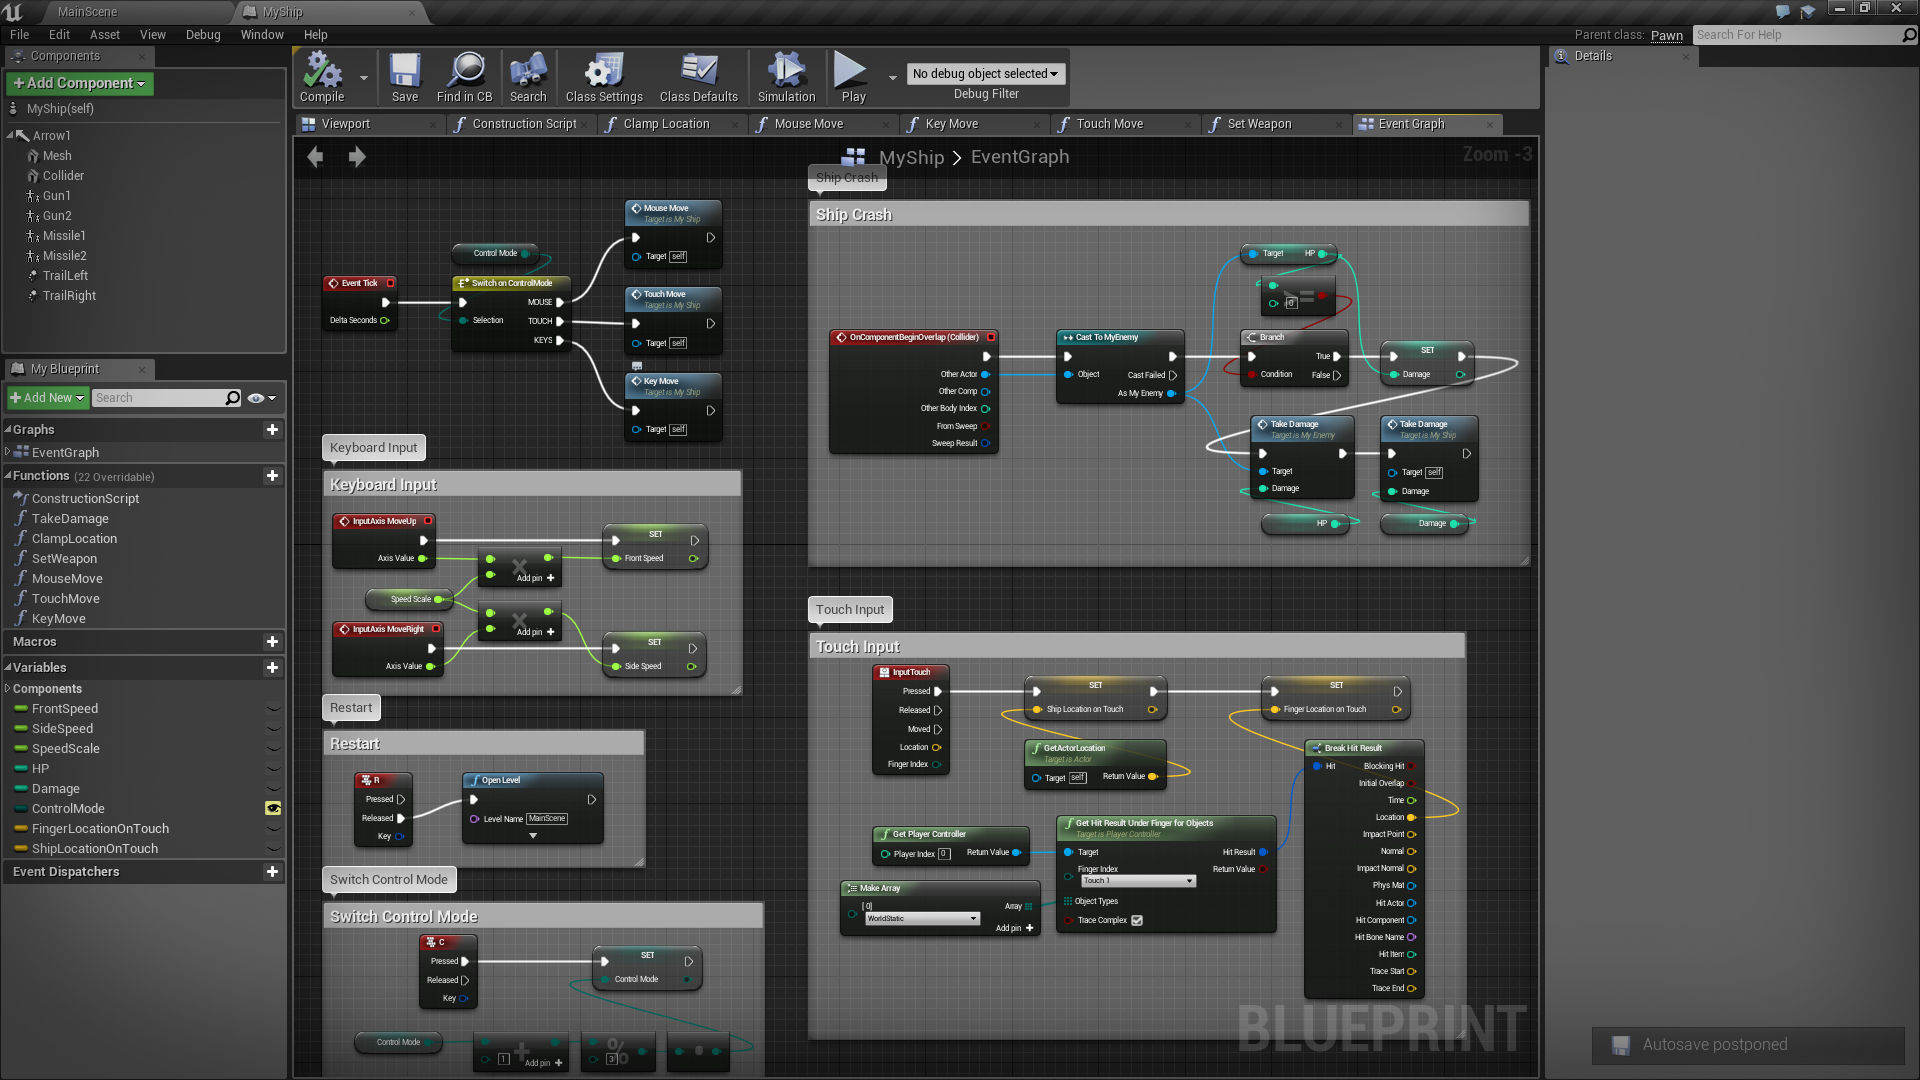
Task: Open the Debug menu
Action: coord(203,34)
